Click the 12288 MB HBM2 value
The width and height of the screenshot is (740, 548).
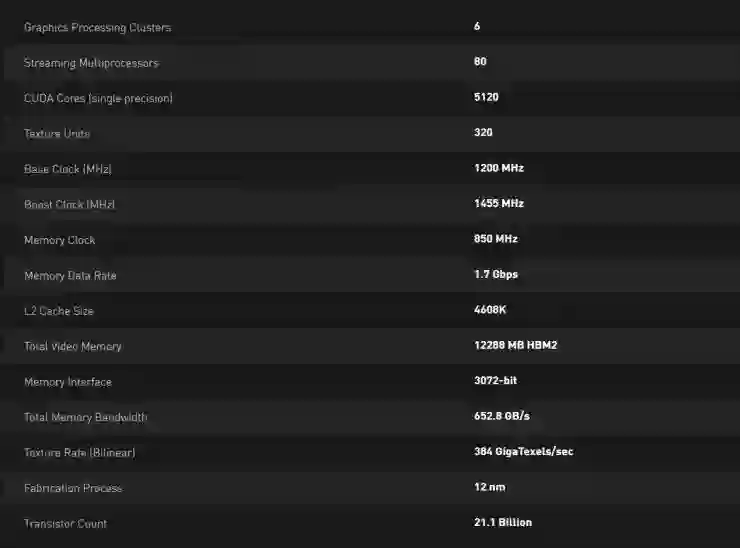(x=515, y=345)
